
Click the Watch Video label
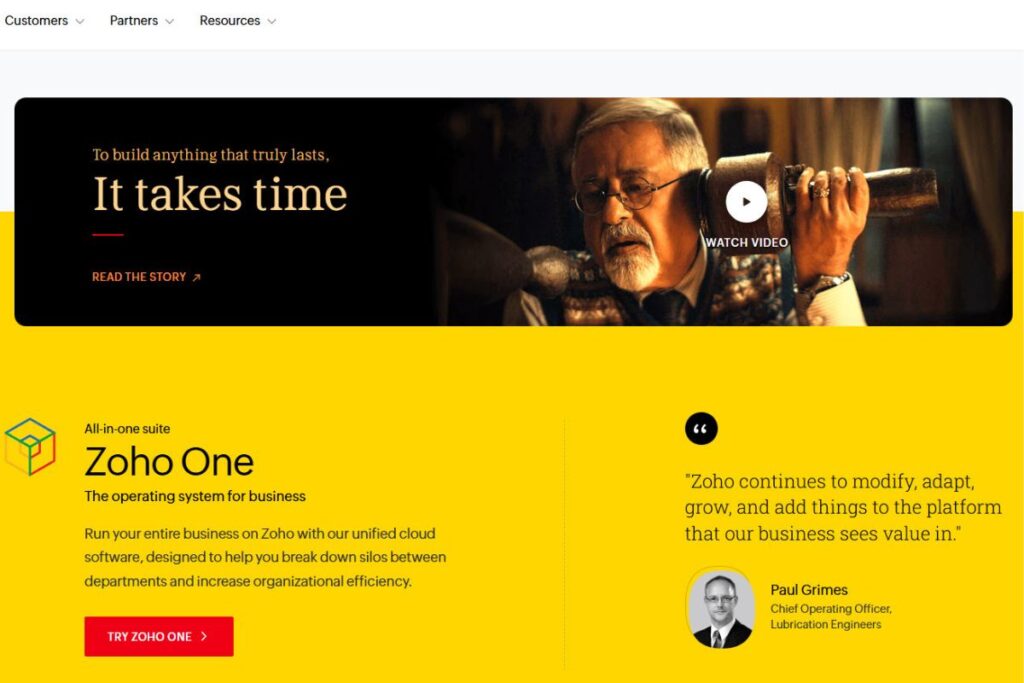[746, 242]
